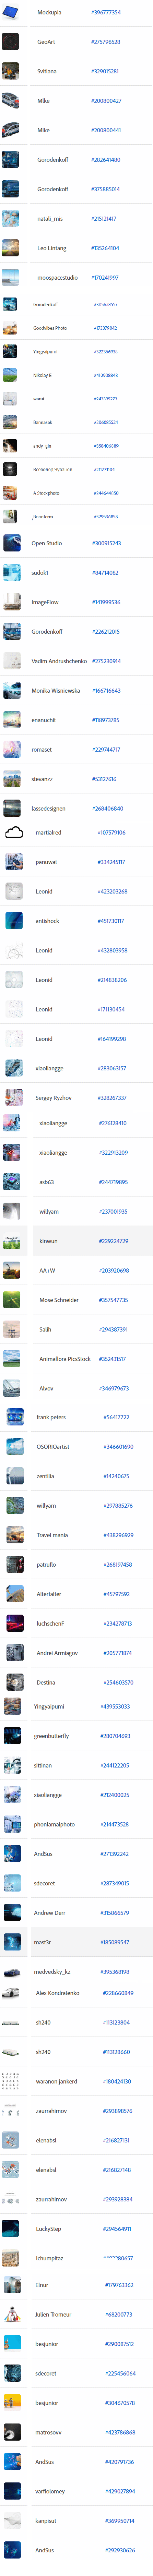Select the natali_mis thumbnail

(11, 218)
